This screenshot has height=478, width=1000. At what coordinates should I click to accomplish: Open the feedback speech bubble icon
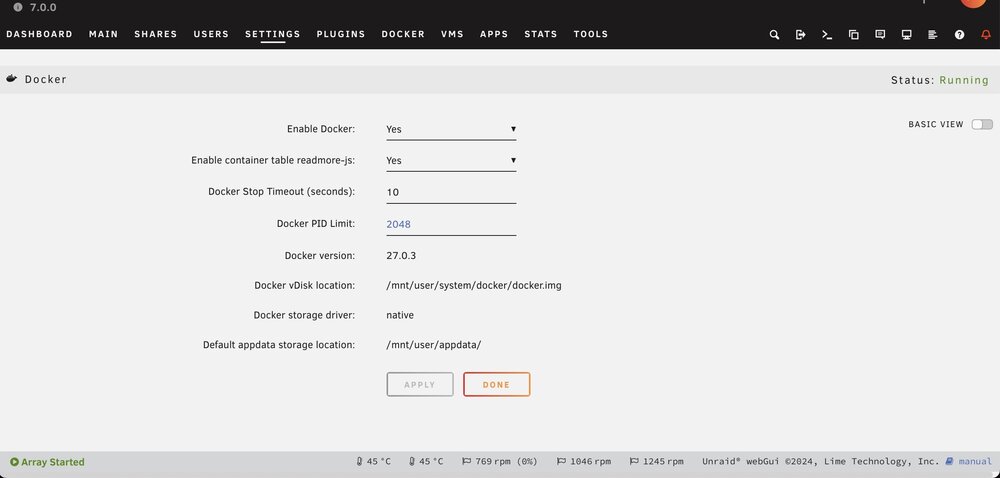coord(880,34)
